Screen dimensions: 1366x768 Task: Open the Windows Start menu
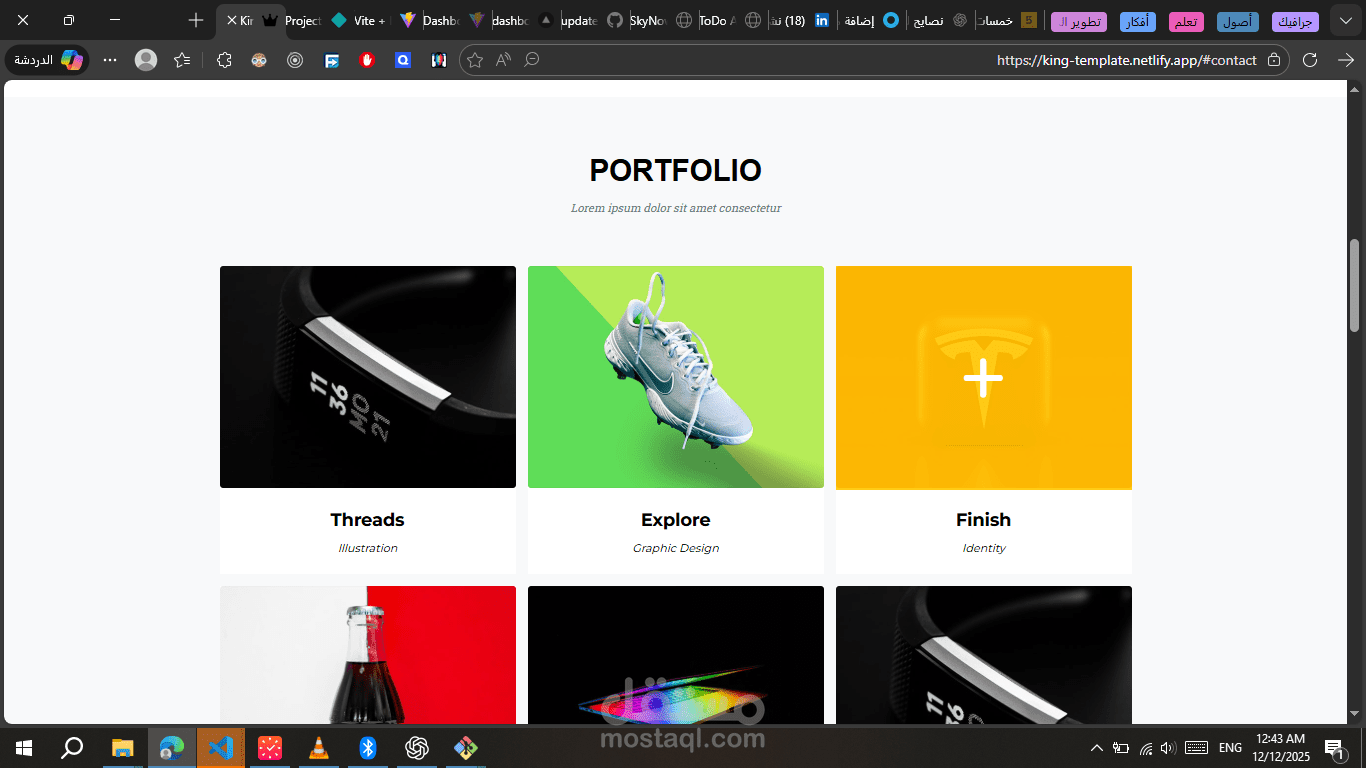[x=23, y=747]
